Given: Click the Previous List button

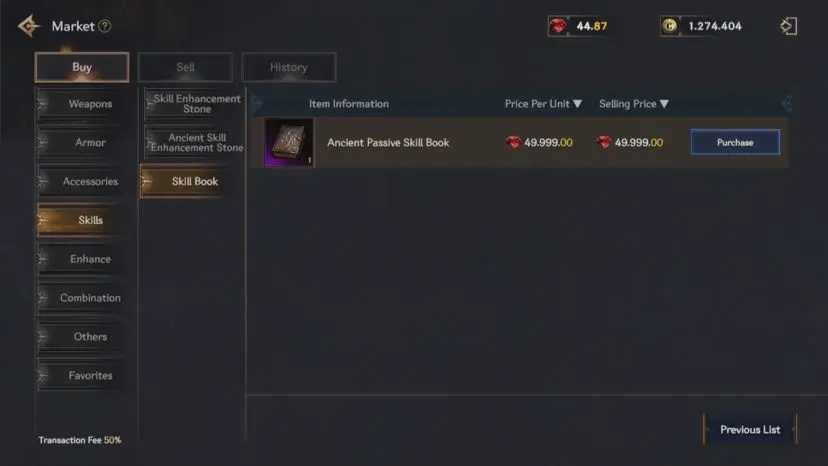Looking at the screenshot, I should point(750,430).
